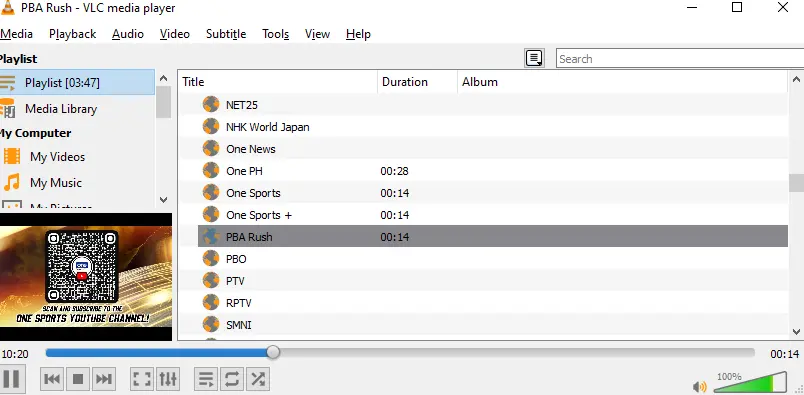Open the Tools menu
Viewport: 804px width, 395px height.
pos(275,34)
